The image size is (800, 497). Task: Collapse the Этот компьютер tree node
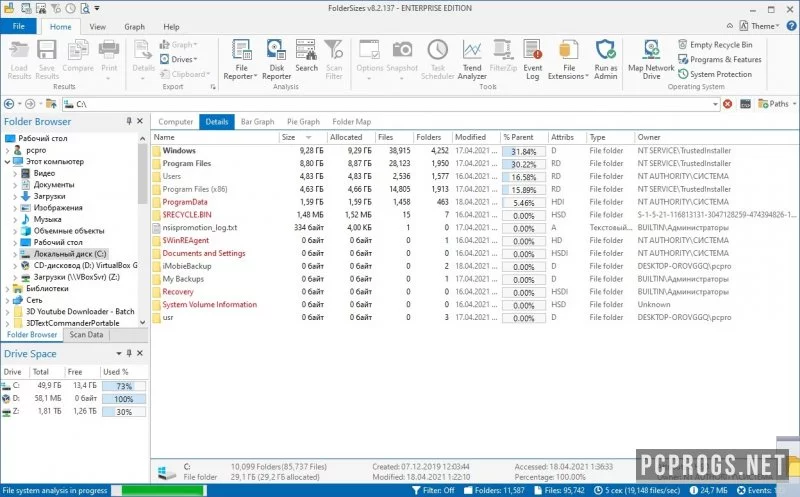[7, 162]
